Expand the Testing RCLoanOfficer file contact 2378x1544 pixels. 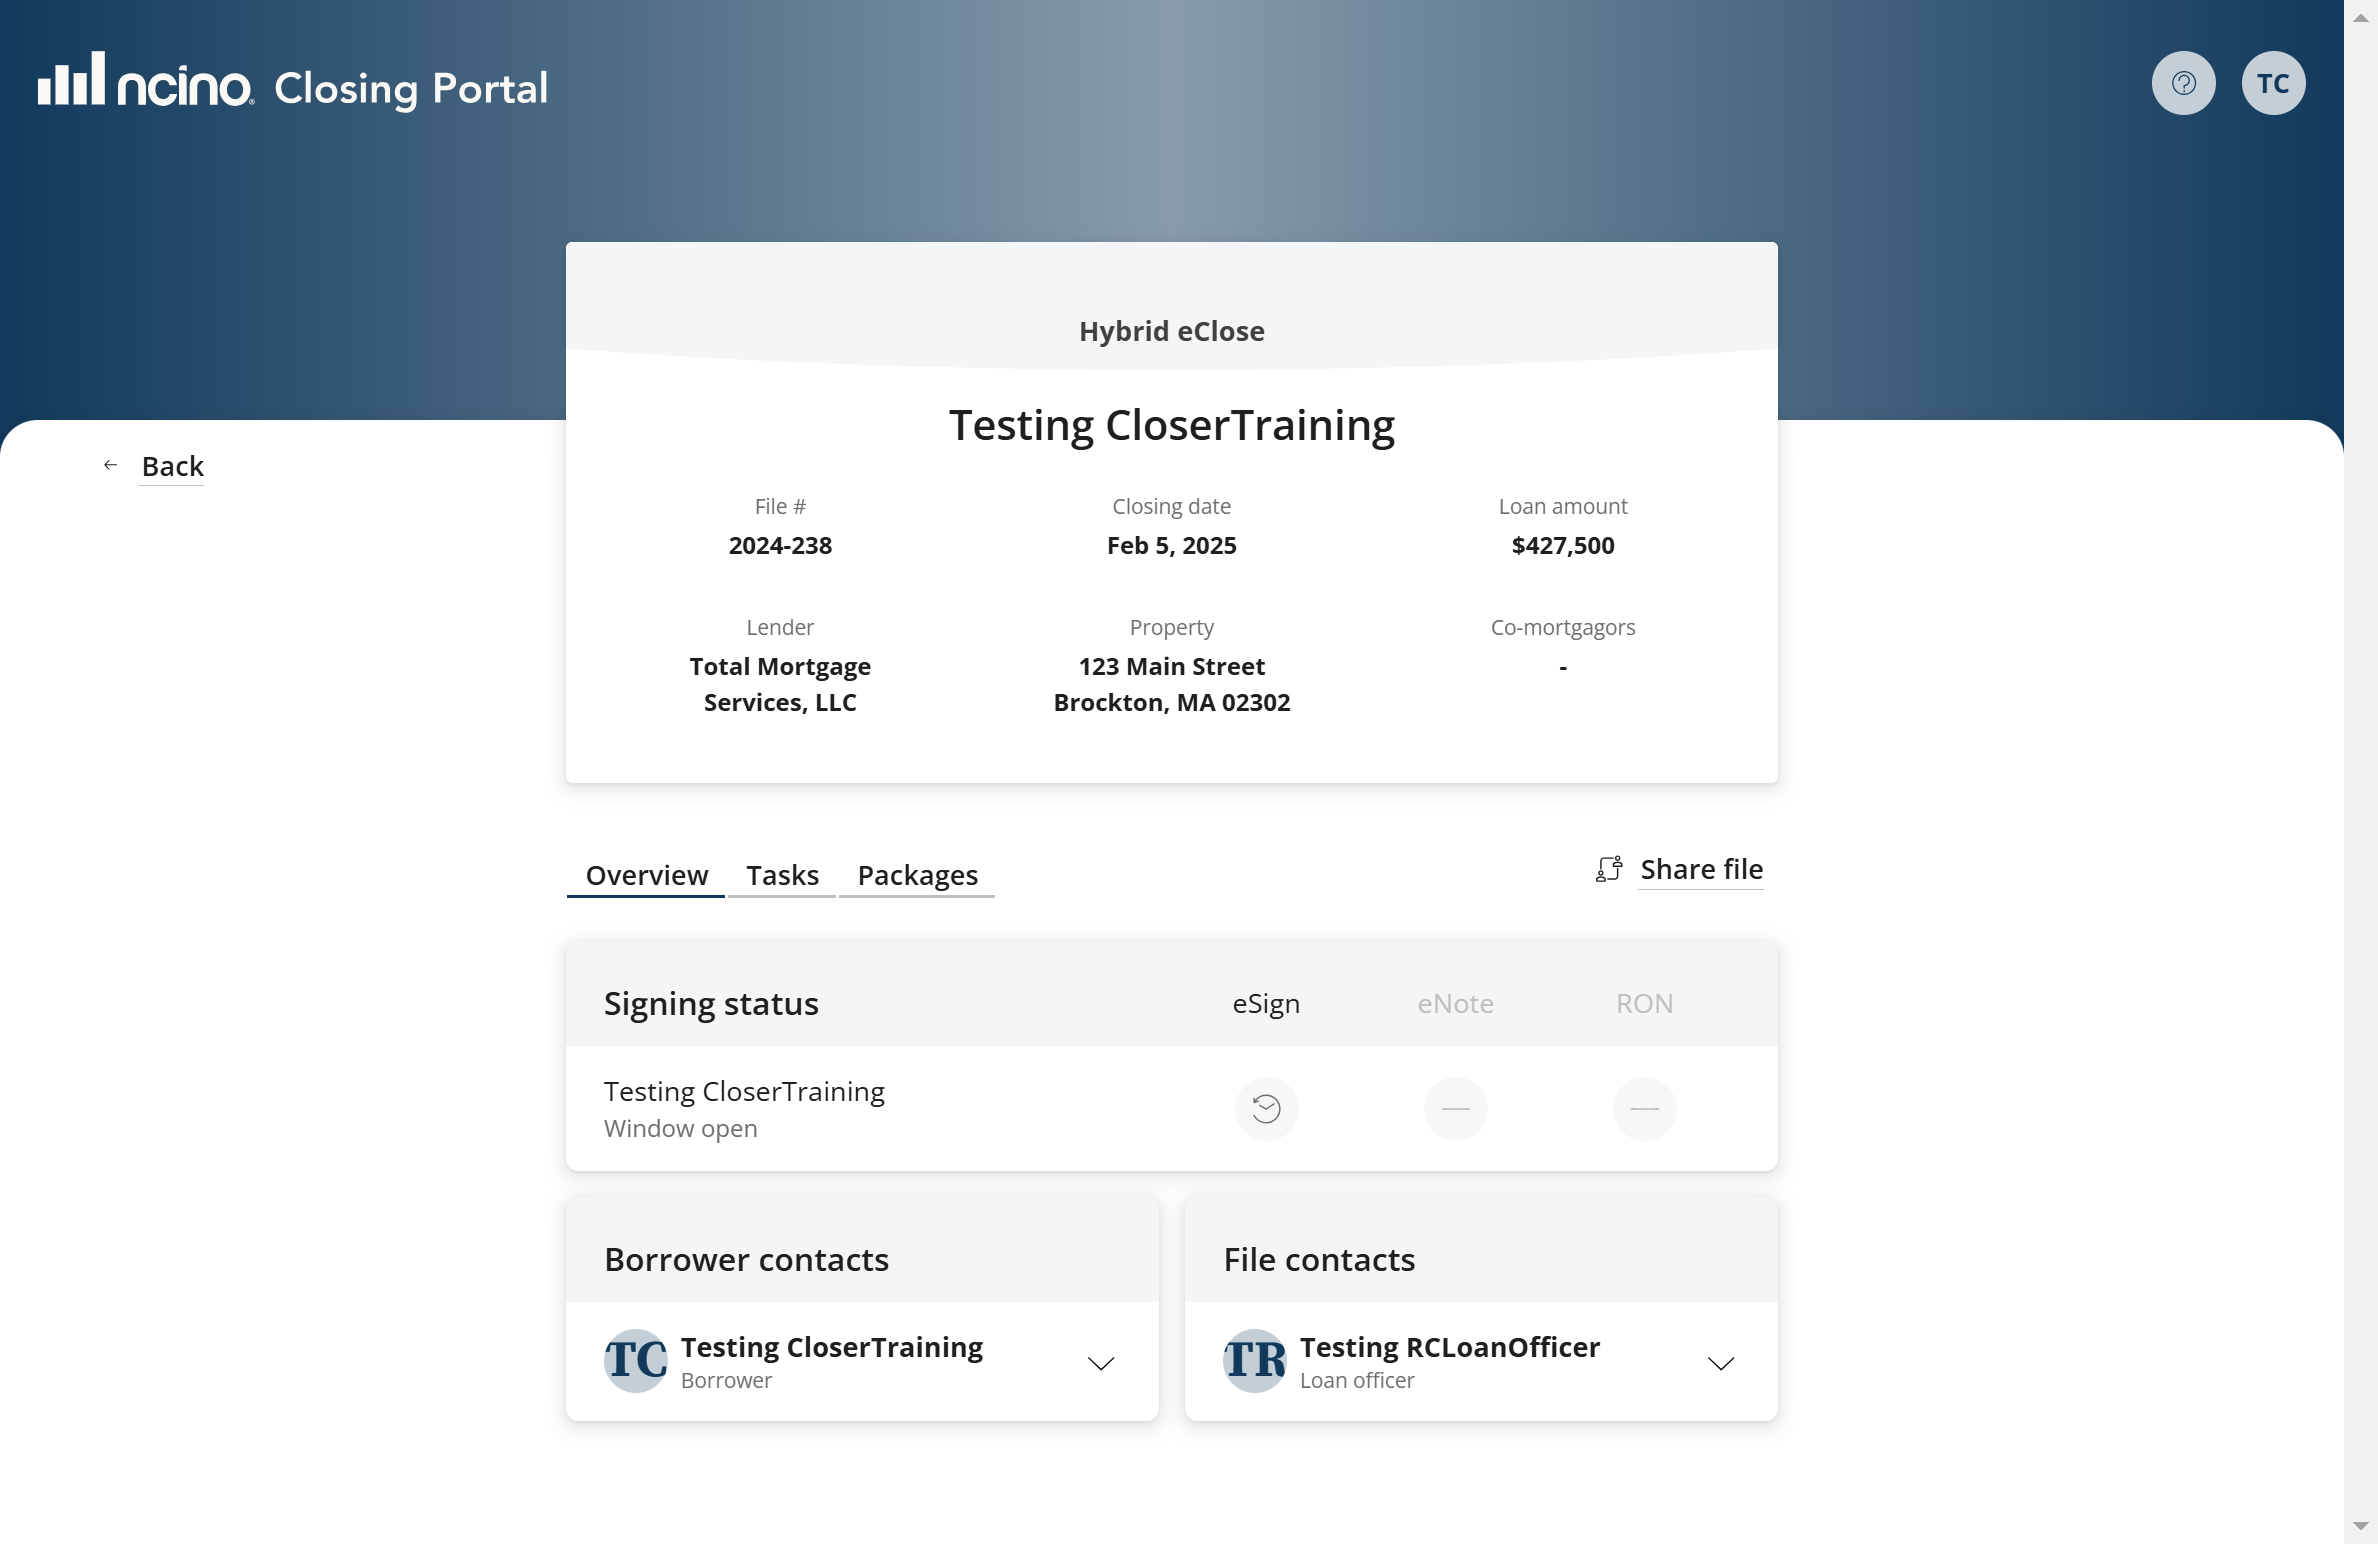tap(1720, 1363)
